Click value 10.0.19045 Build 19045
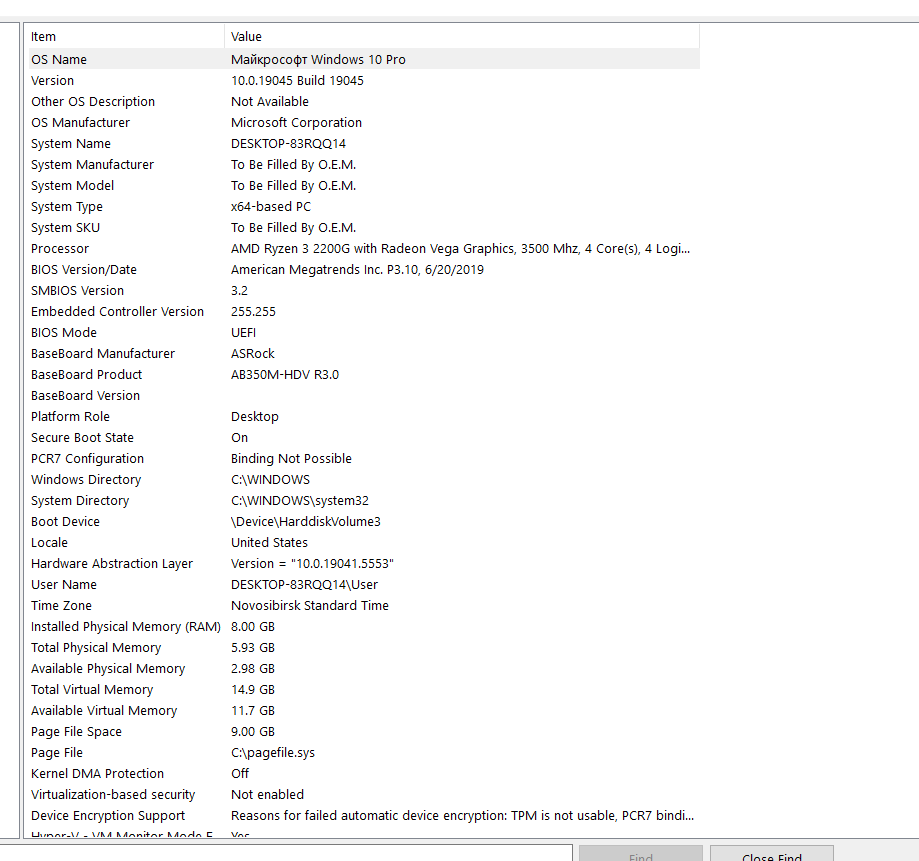Image resolution: width=919 pixels, height=861 pixels. tap(297, 80)
